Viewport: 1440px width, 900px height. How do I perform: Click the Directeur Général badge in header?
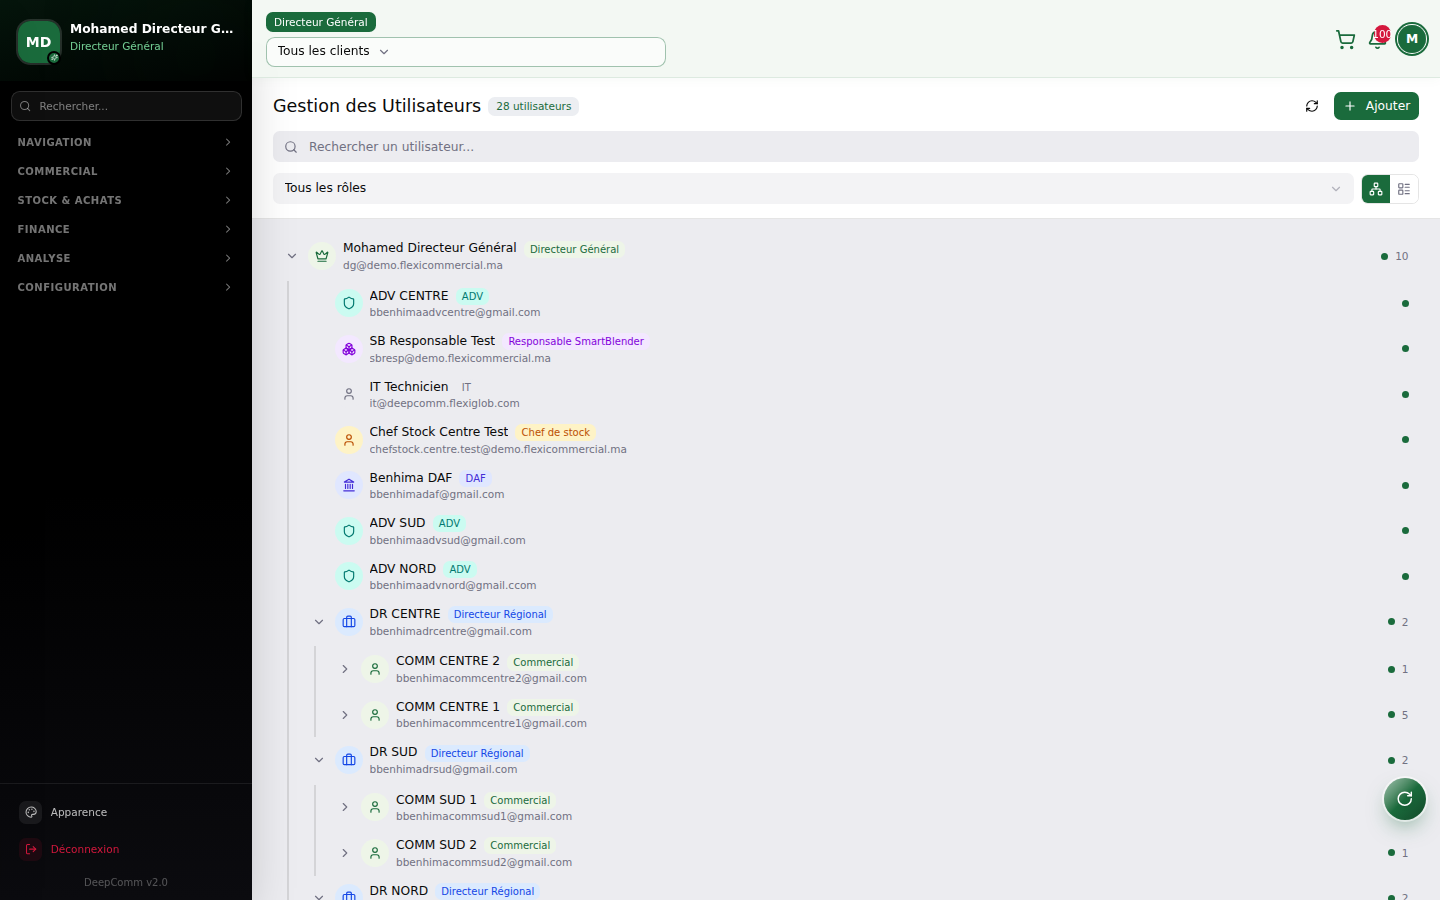(x=321, y=22)
